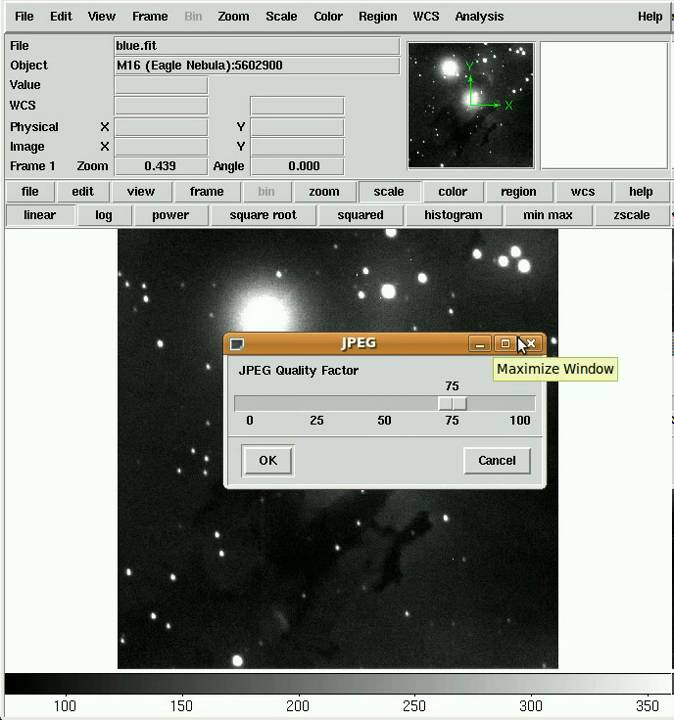This screenshot has height=720, width=674.
Task: Open the Color menu
Action: pos(328,17)
